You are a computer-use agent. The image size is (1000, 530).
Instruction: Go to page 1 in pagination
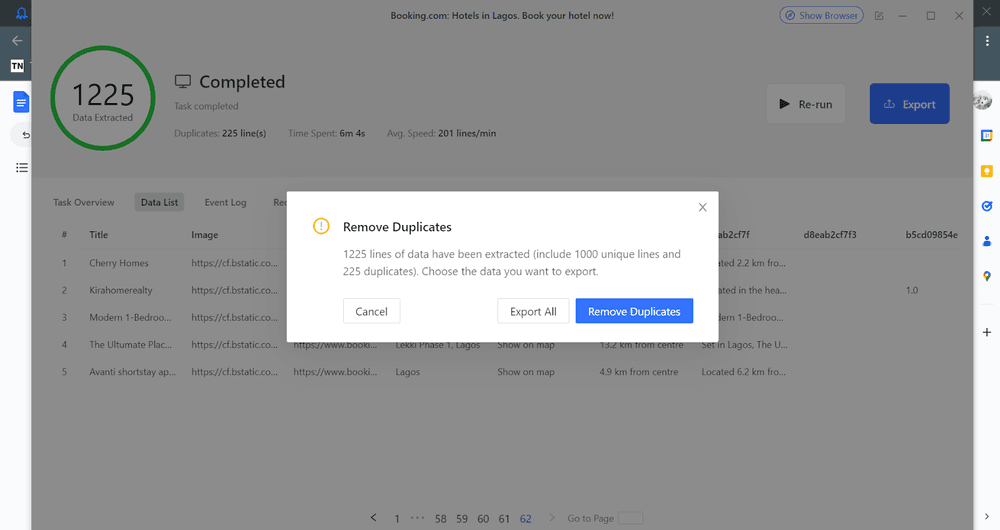point(397,519)
